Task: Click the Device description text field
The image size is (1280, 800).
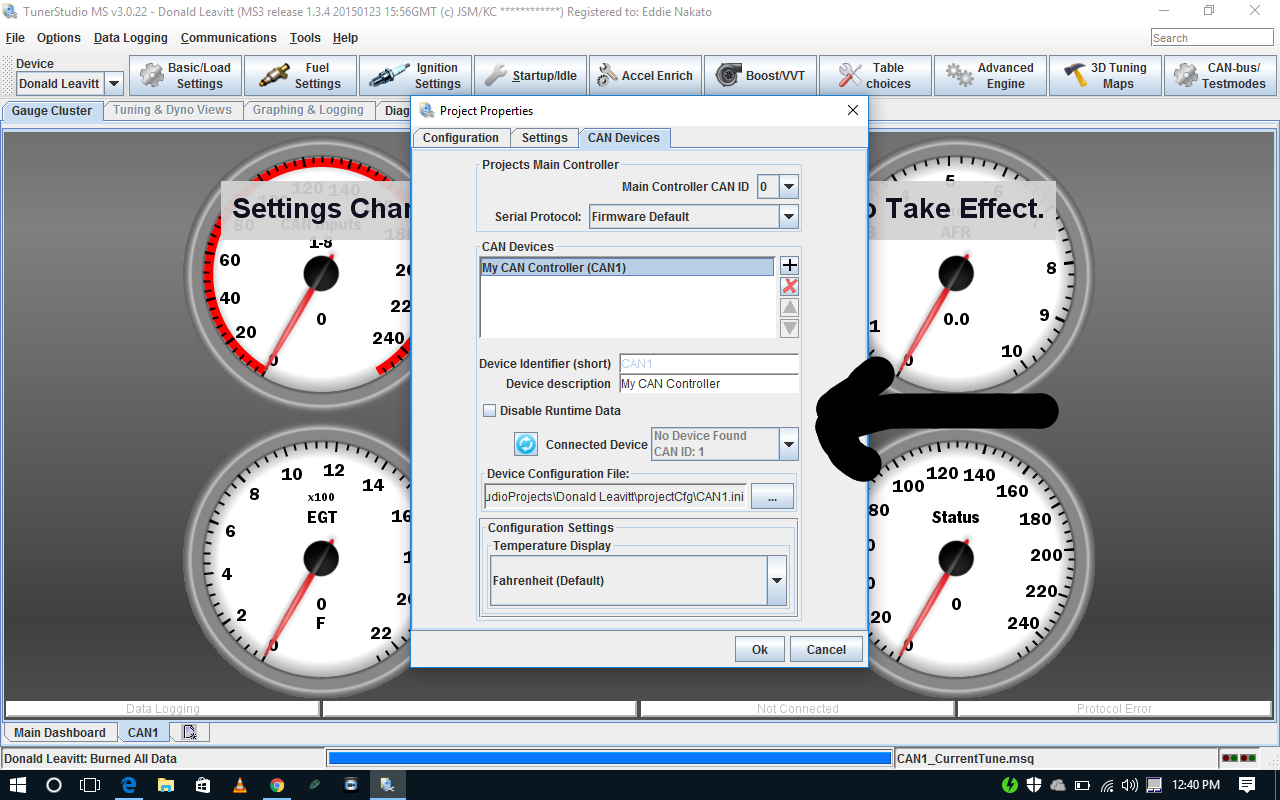Action: 709,384
